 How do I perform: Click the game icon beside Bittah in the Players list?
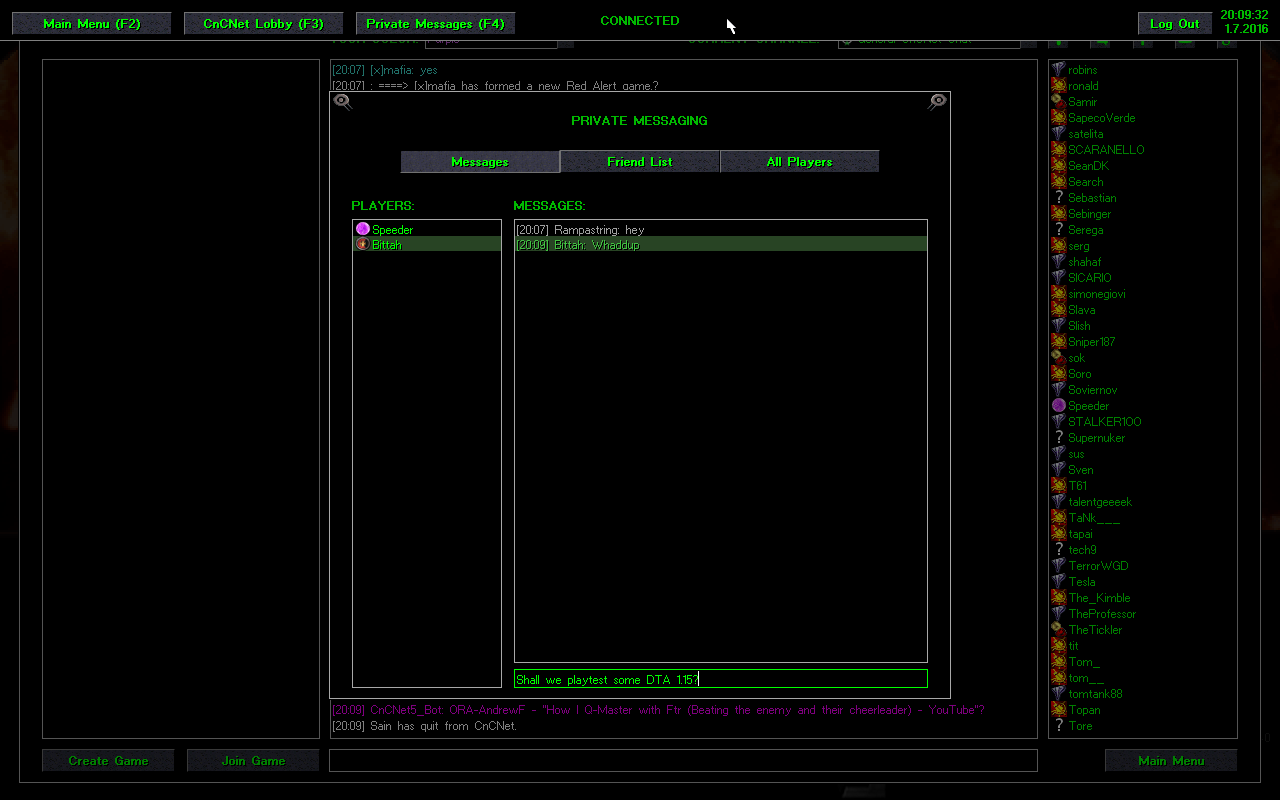coord(362,244)
